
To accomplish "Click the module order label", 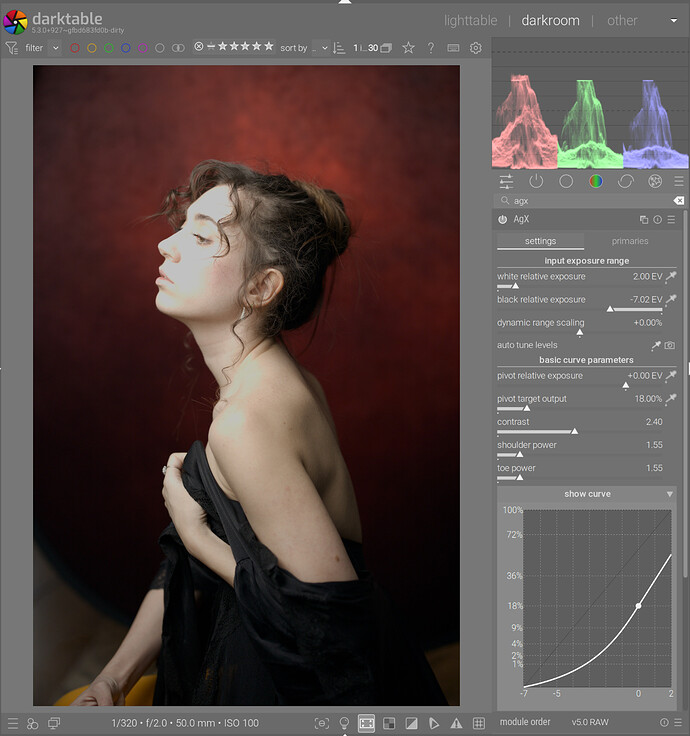I will 527,722.
